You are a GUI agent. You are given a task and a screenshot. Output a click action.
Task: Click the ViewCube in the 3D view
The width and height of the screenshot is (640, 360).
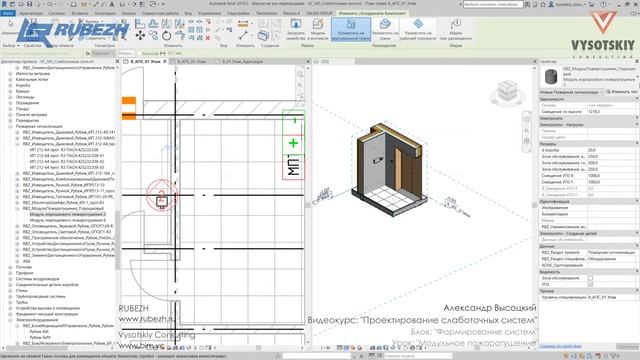pos(507,92)
